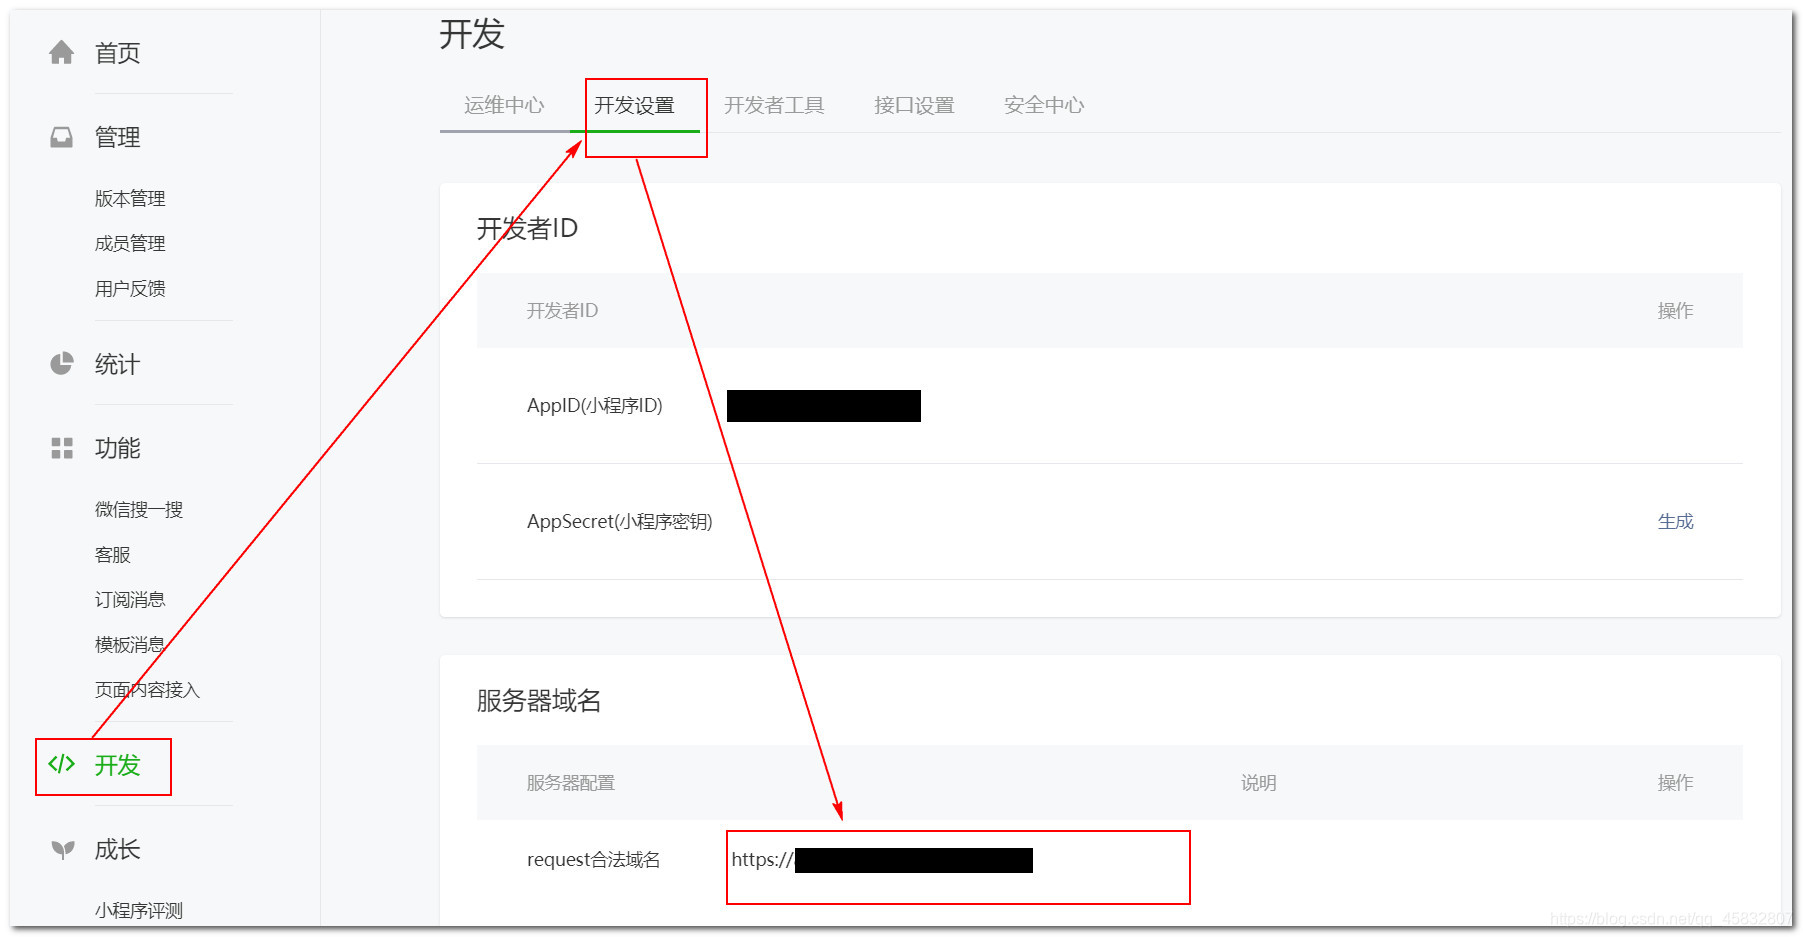Click the 服务器域名 section heading
The width and height of the screenshot is (1803, 937).
pyautogui.click(x=539, y=700)
